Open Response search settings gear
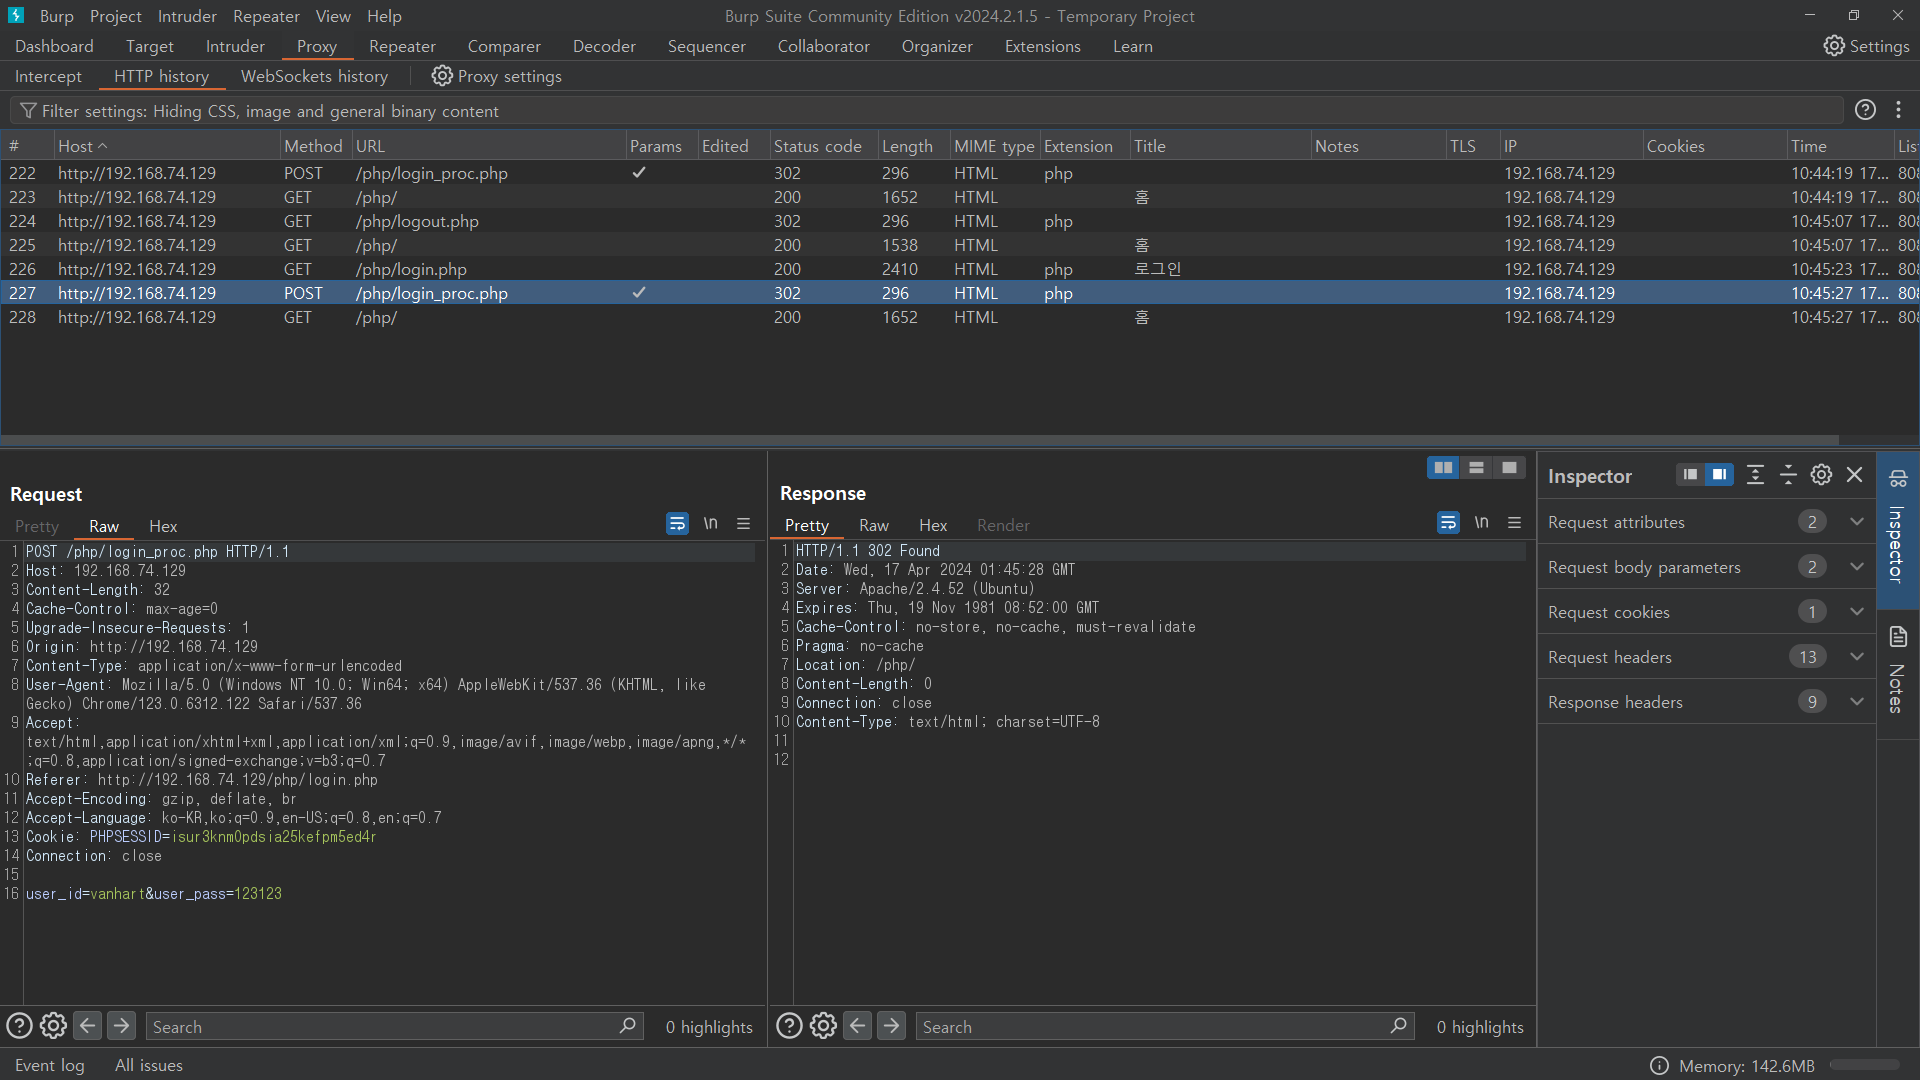This screenshot has height=1080, width=1920. click(823, 1026)
